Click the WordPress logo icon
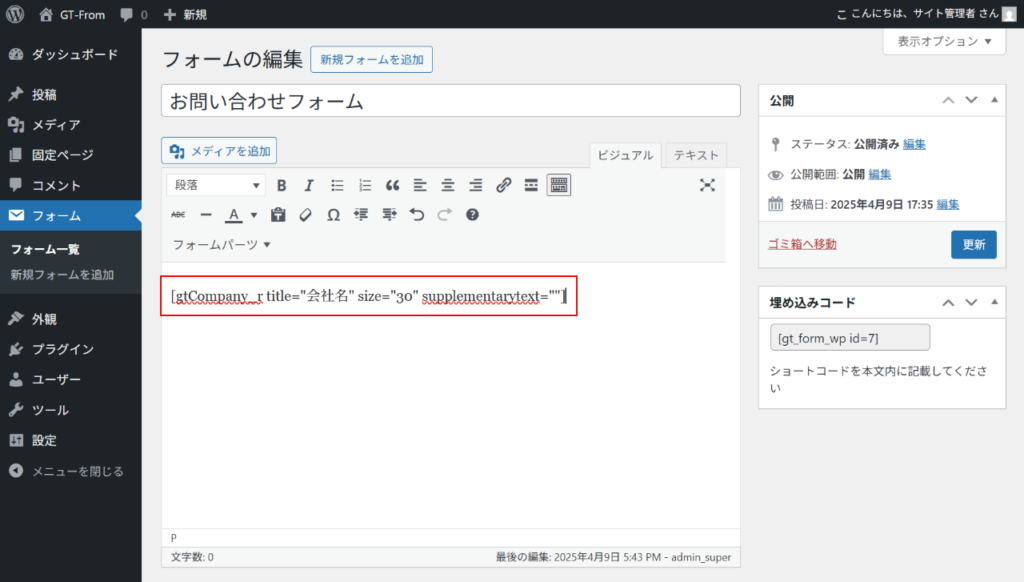This screenshot has width=1024, height=582. pos(15,14)
